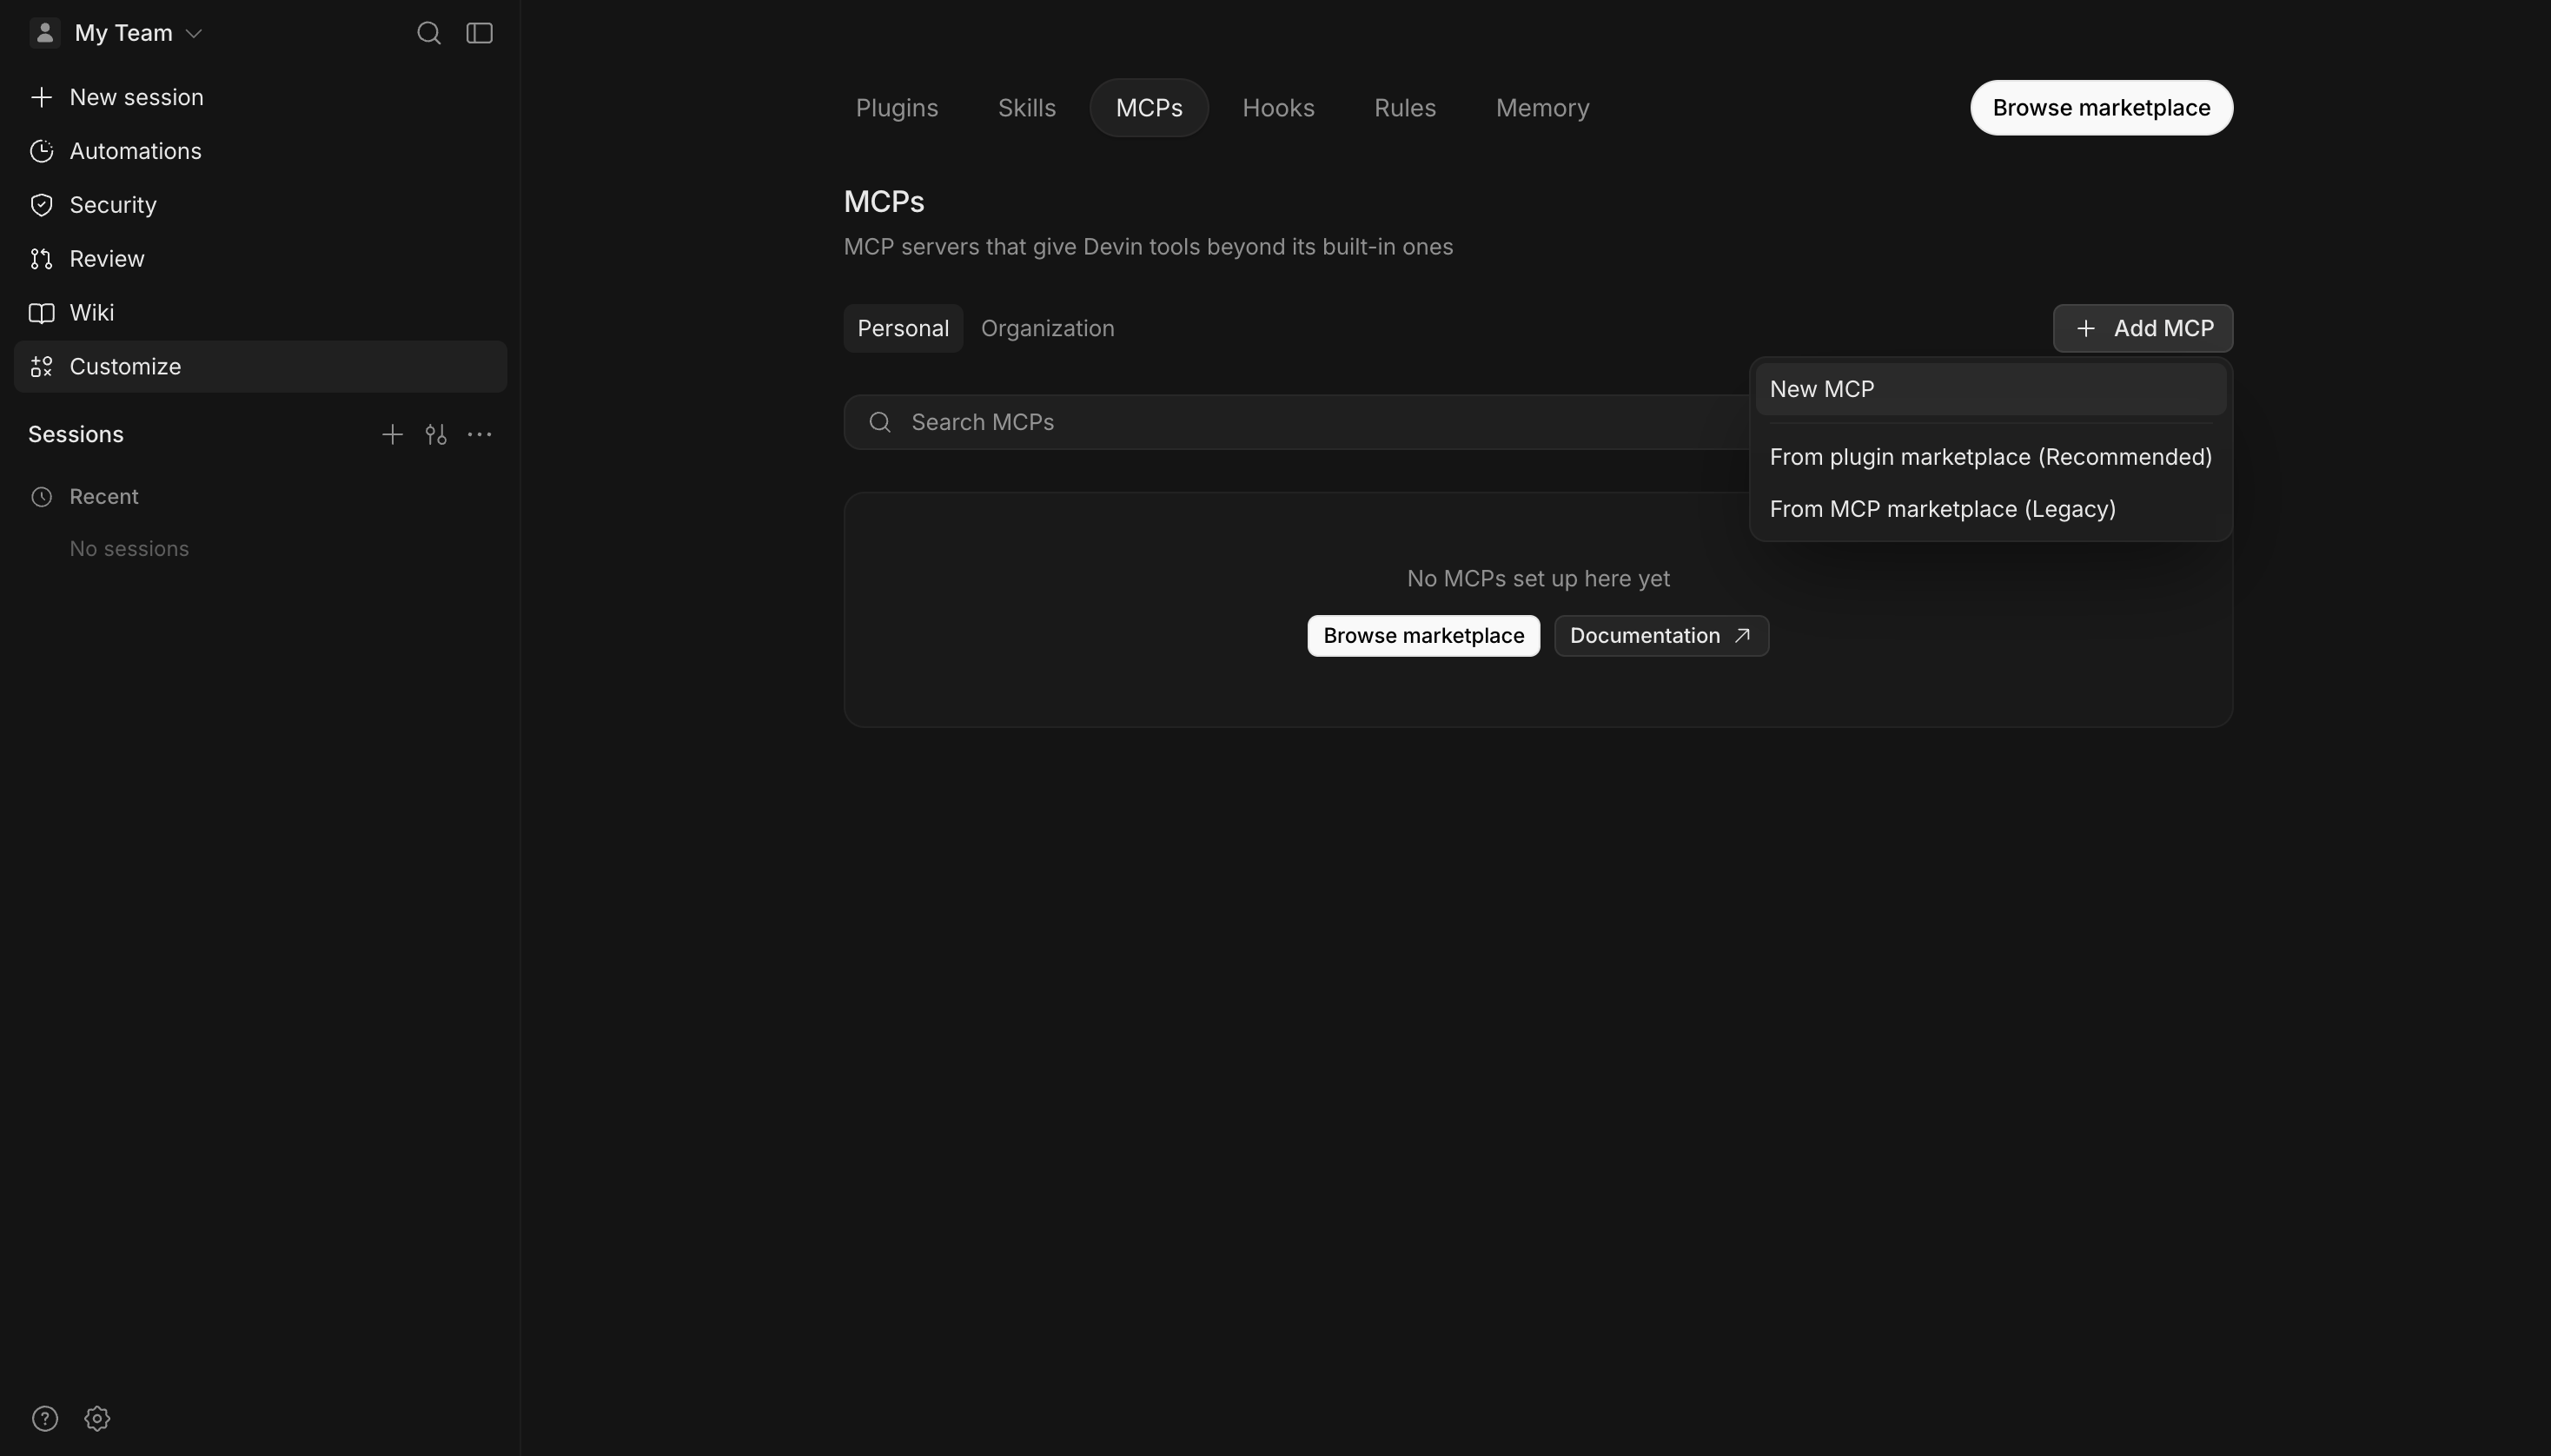The image size is (2551, 1456).
Task: Open the sidebar search icon
Action: pyautogui.click(x=429, y=33)
